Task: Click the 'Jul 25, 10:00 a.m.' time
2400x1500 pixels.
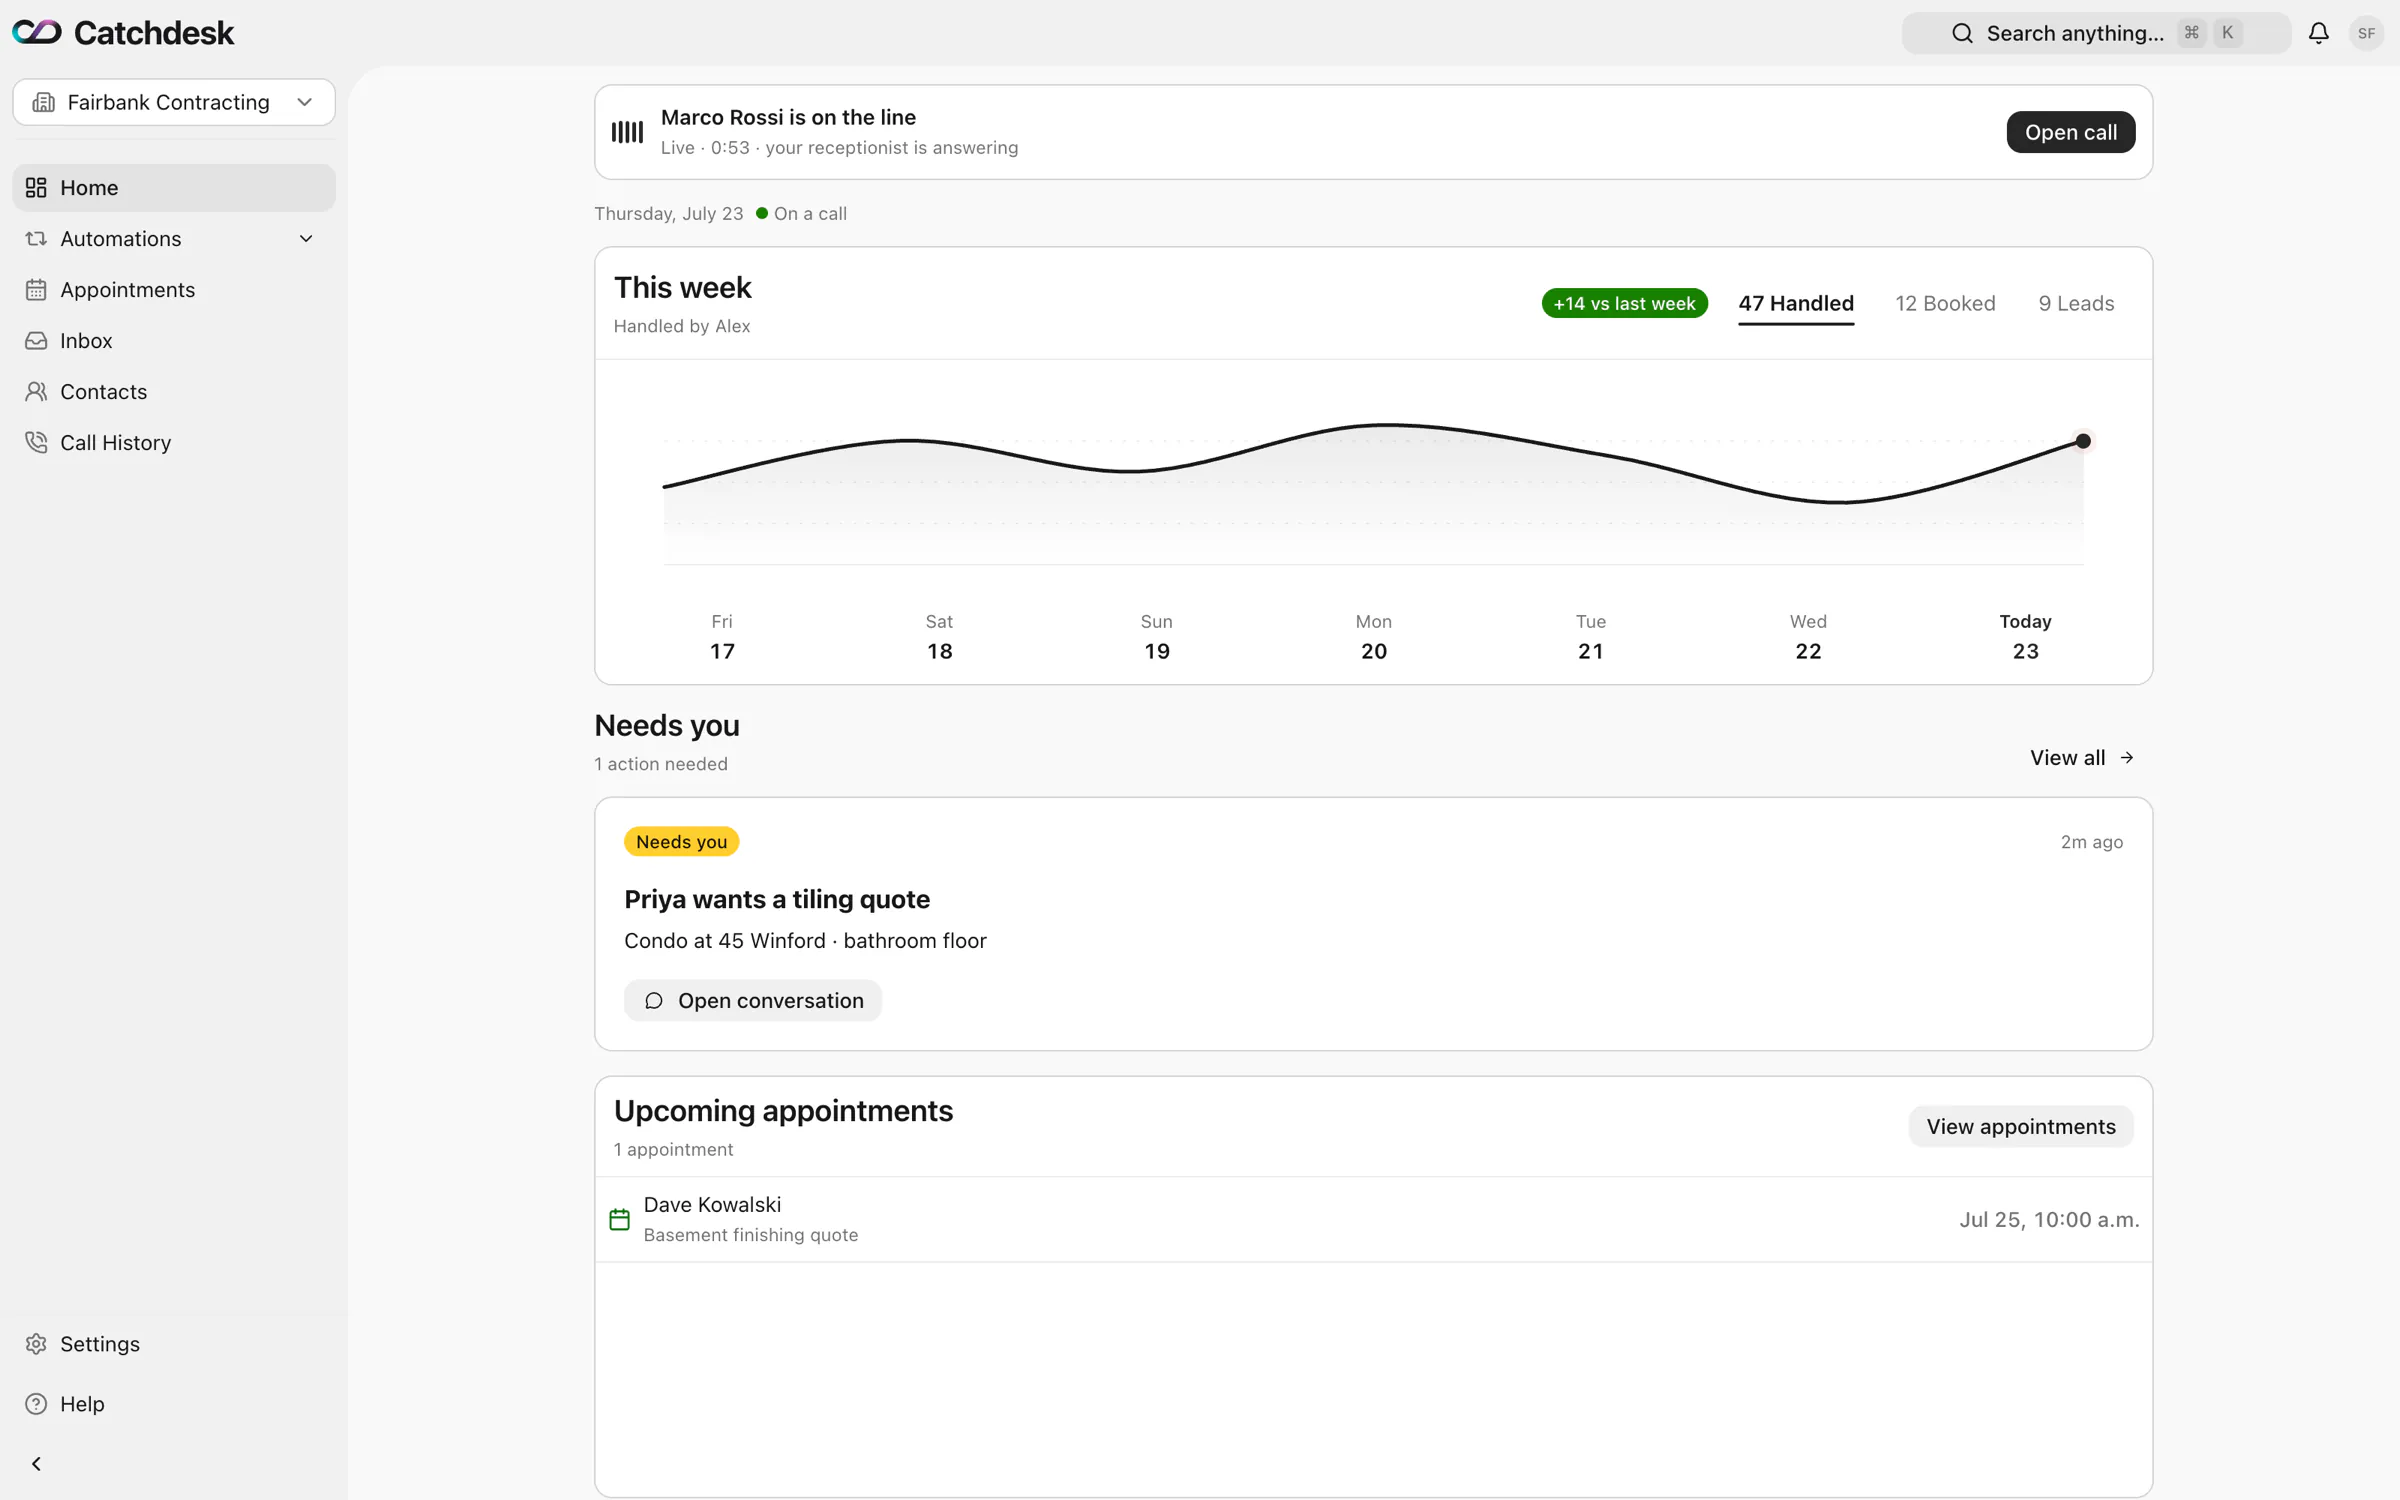Action: click(x=2049, y=1220)
